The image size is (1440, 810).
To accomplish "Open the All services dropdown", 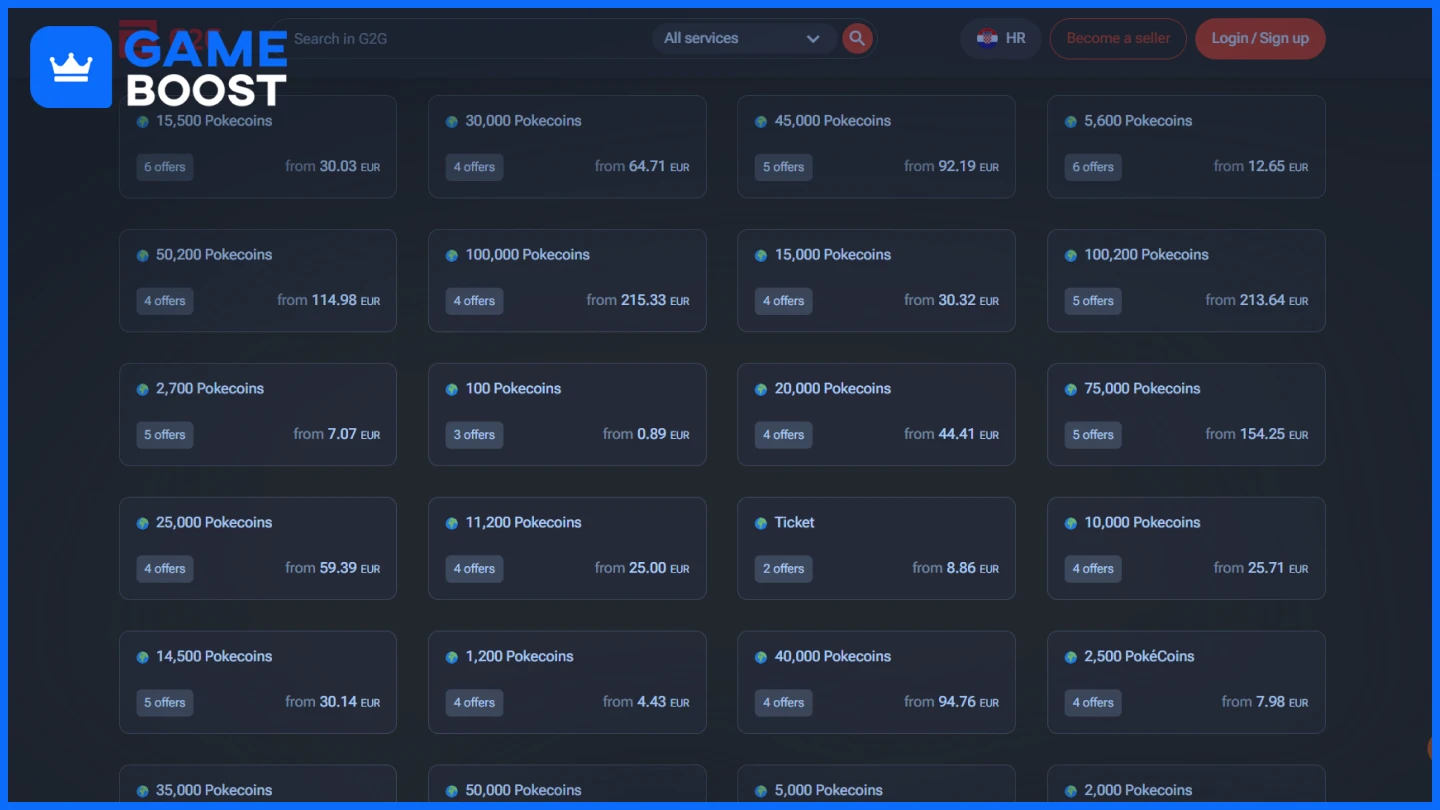I will coord(740,38).
